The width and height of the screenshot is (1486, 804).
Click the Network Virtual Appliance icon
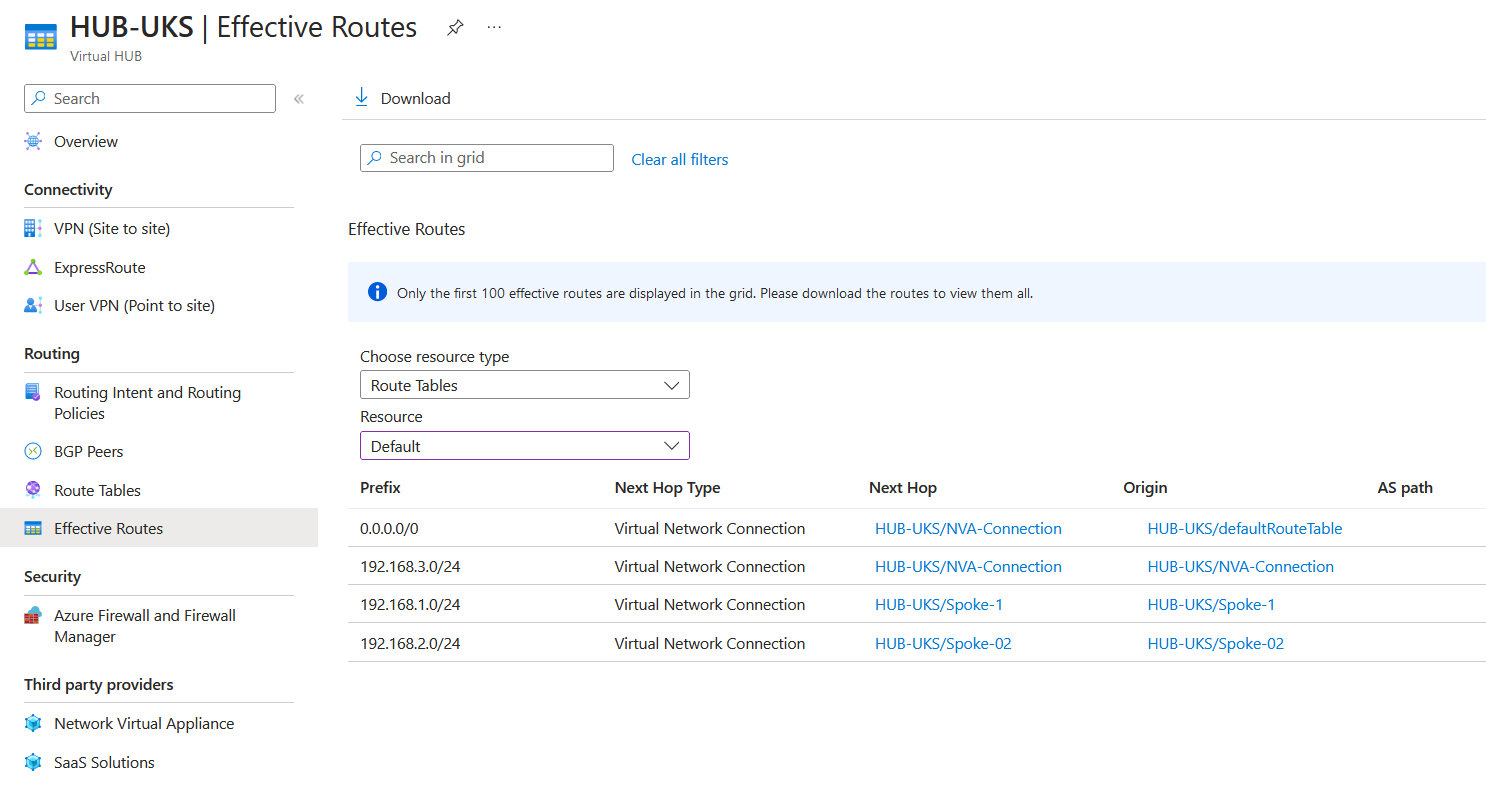33,724
